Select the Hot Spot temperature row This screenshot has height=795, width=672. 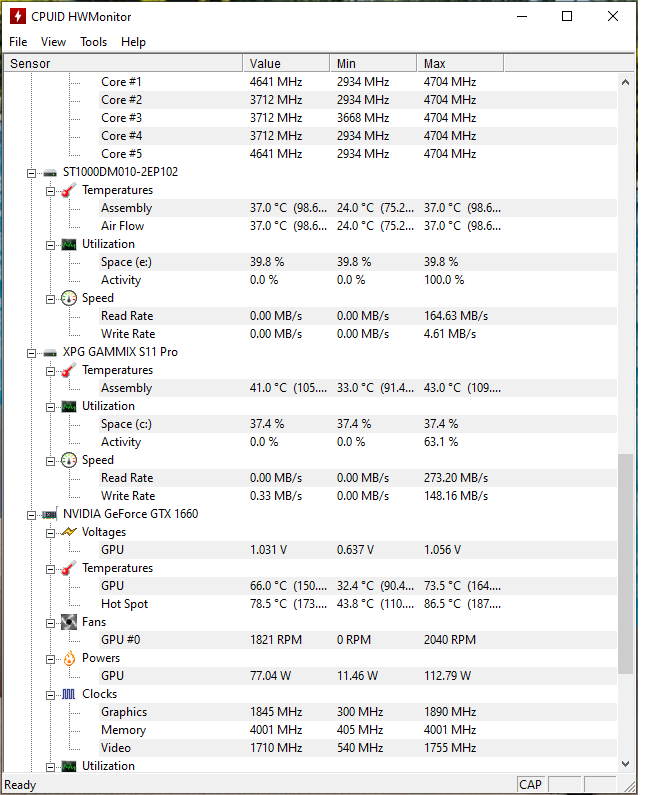310,604
